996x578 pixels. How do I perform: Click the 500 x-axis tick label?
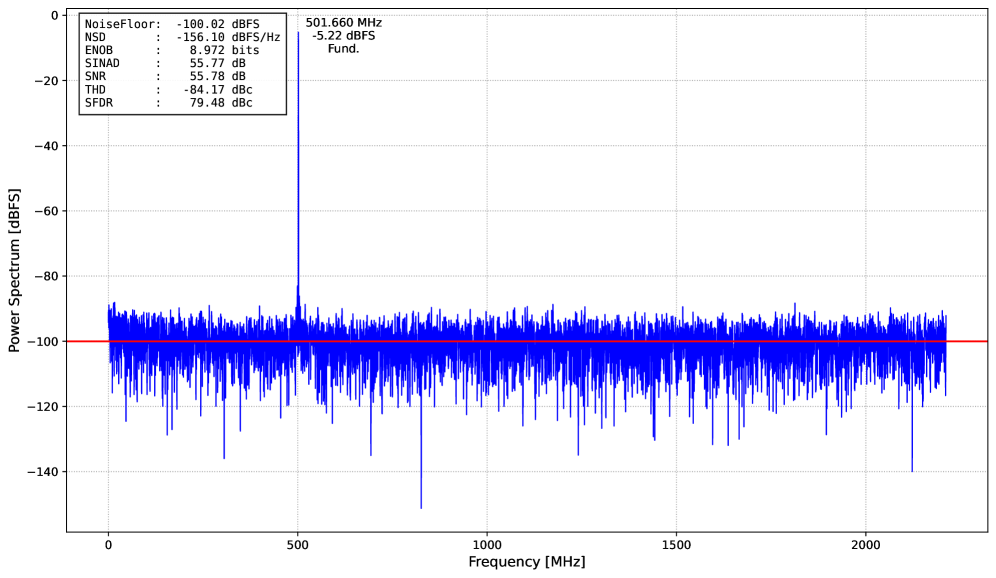298,544
